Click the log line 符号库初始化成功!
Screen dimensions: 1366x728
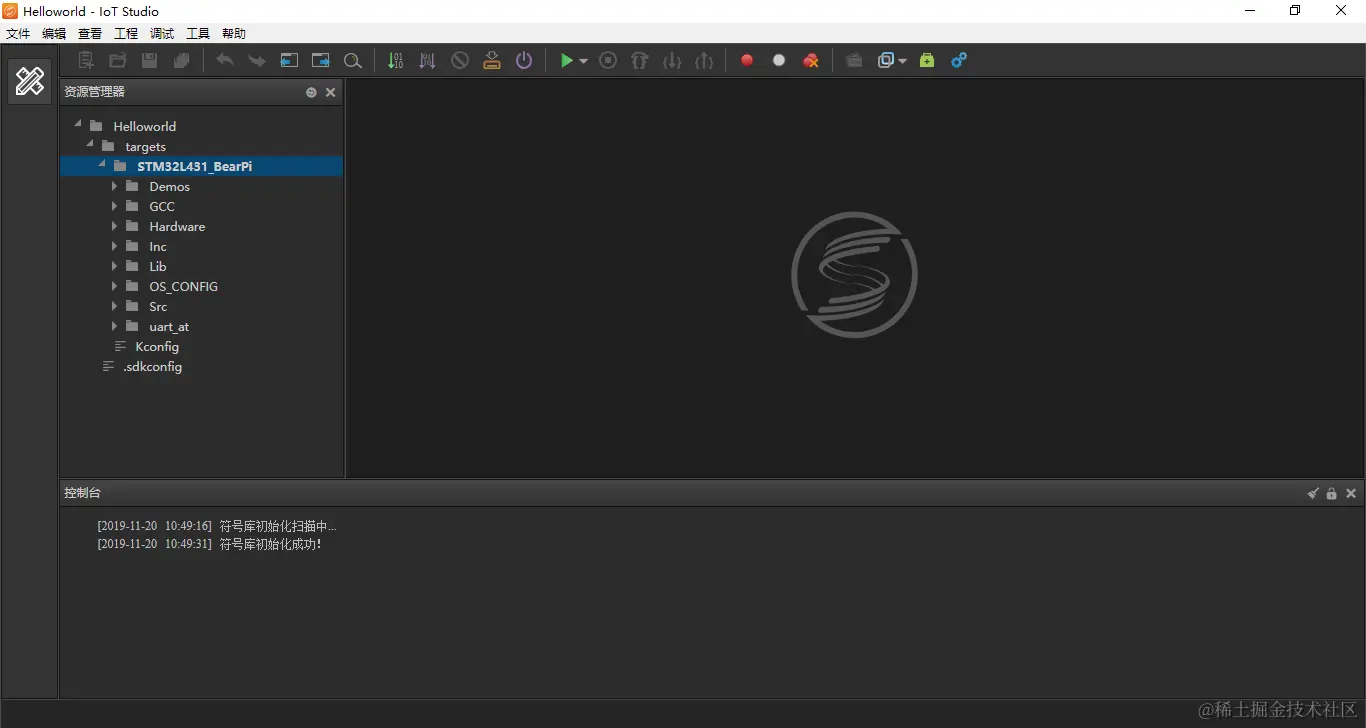(271, 544)
